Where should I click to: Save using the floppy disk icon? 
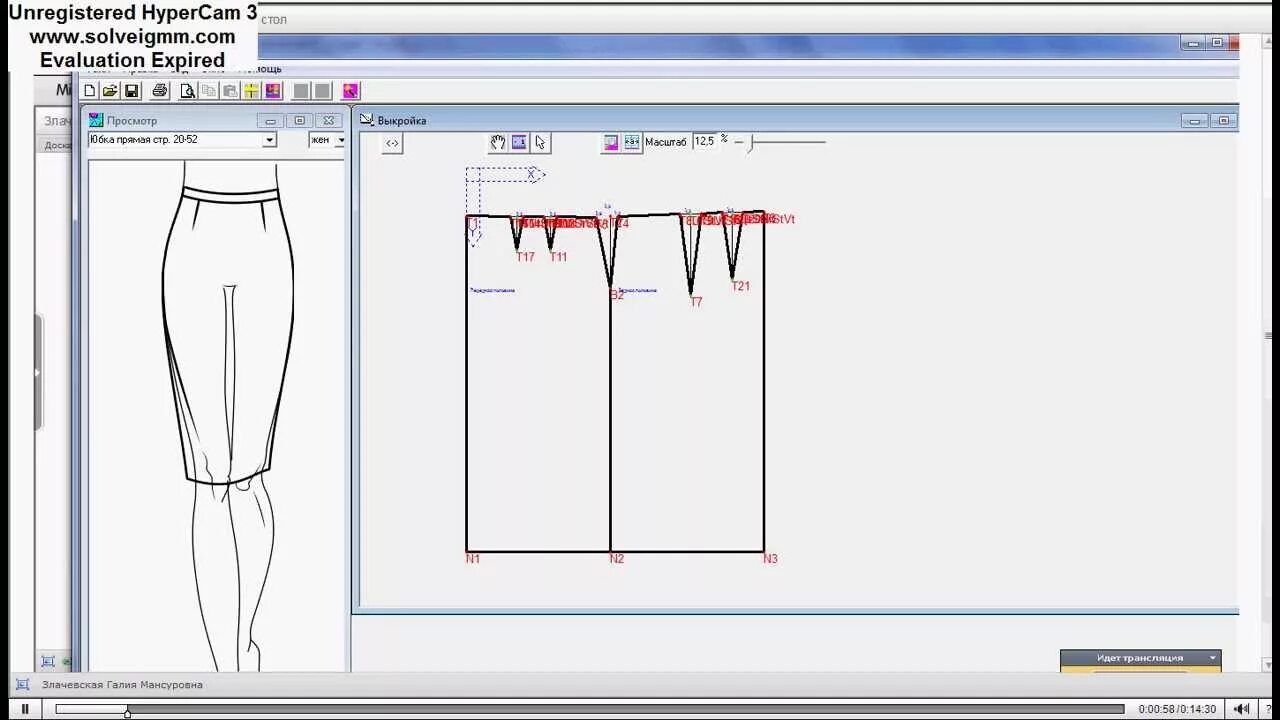[131, 91]
